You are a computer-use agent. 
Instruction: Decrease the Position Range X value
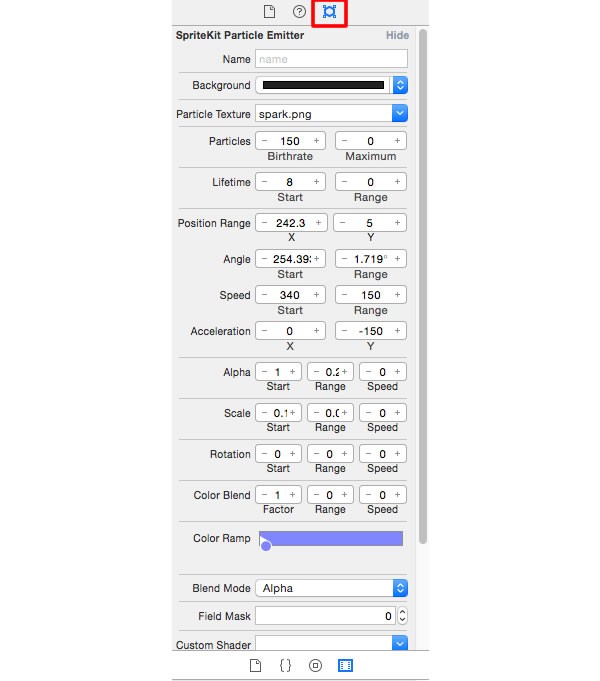coord(264,222)
